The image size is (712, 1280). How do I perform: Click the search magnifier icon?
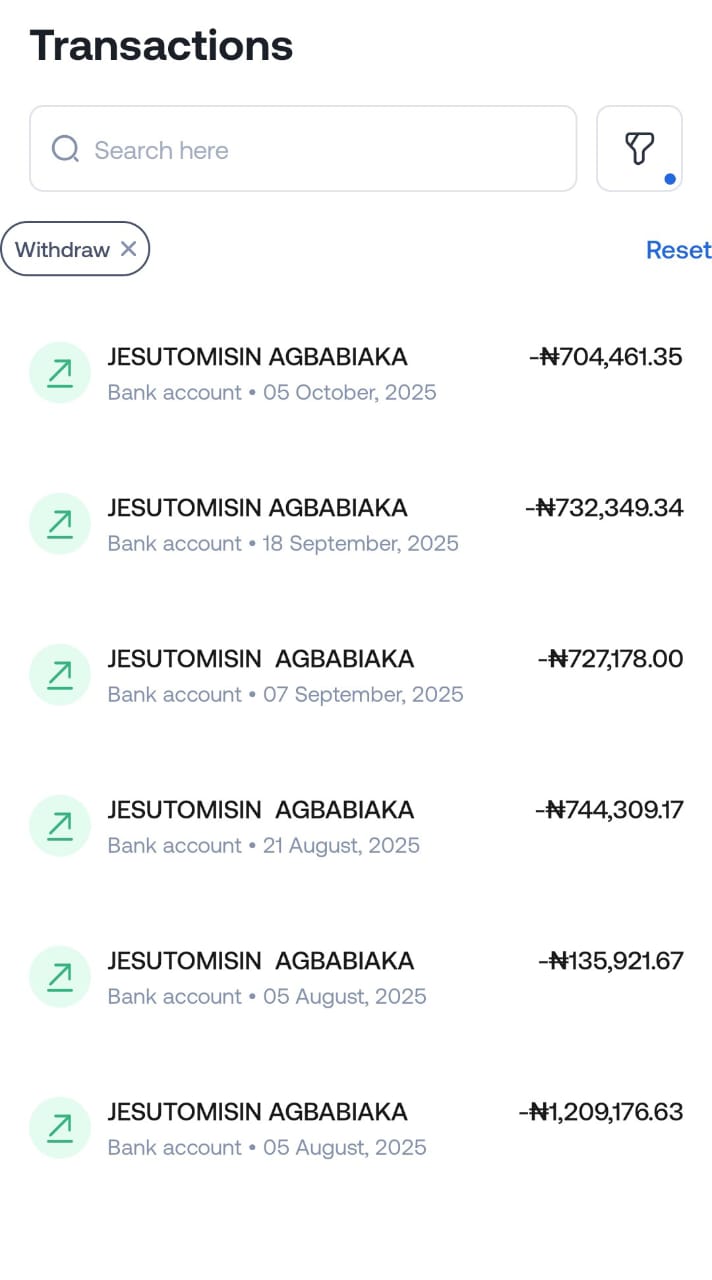(x=66, y=150)
